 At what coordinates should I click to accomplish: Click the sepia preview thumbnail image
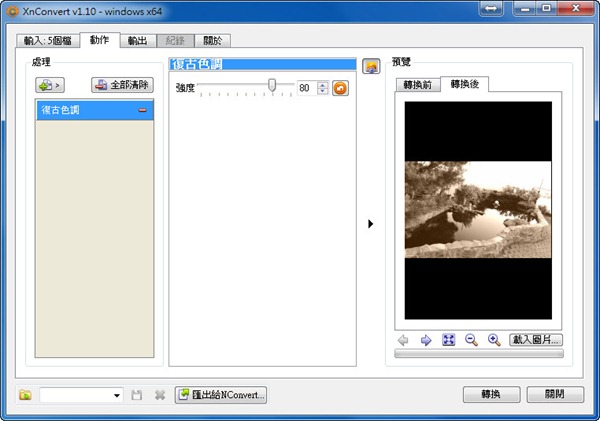point(478,210)
